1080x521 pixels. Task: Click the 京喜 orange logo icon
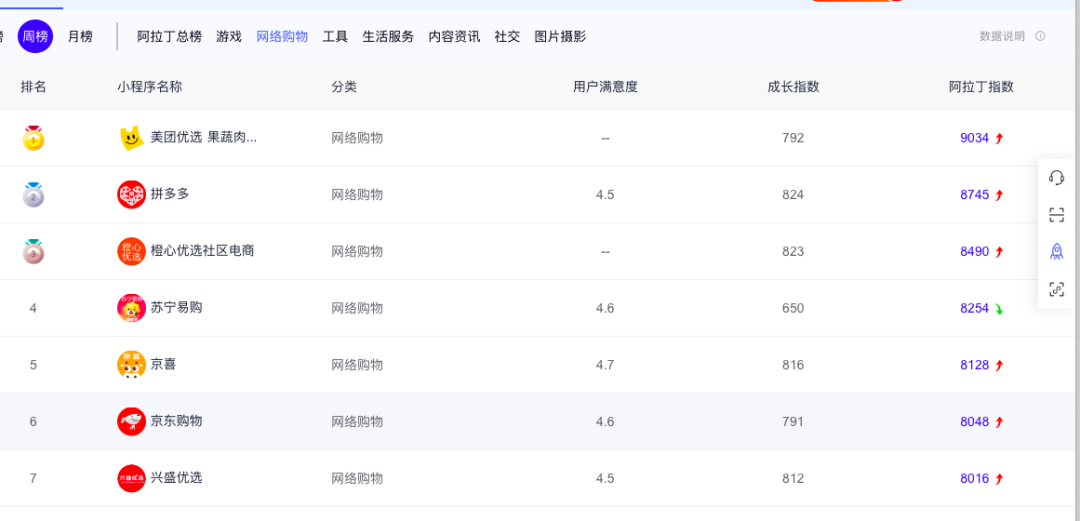click(131, 365)
